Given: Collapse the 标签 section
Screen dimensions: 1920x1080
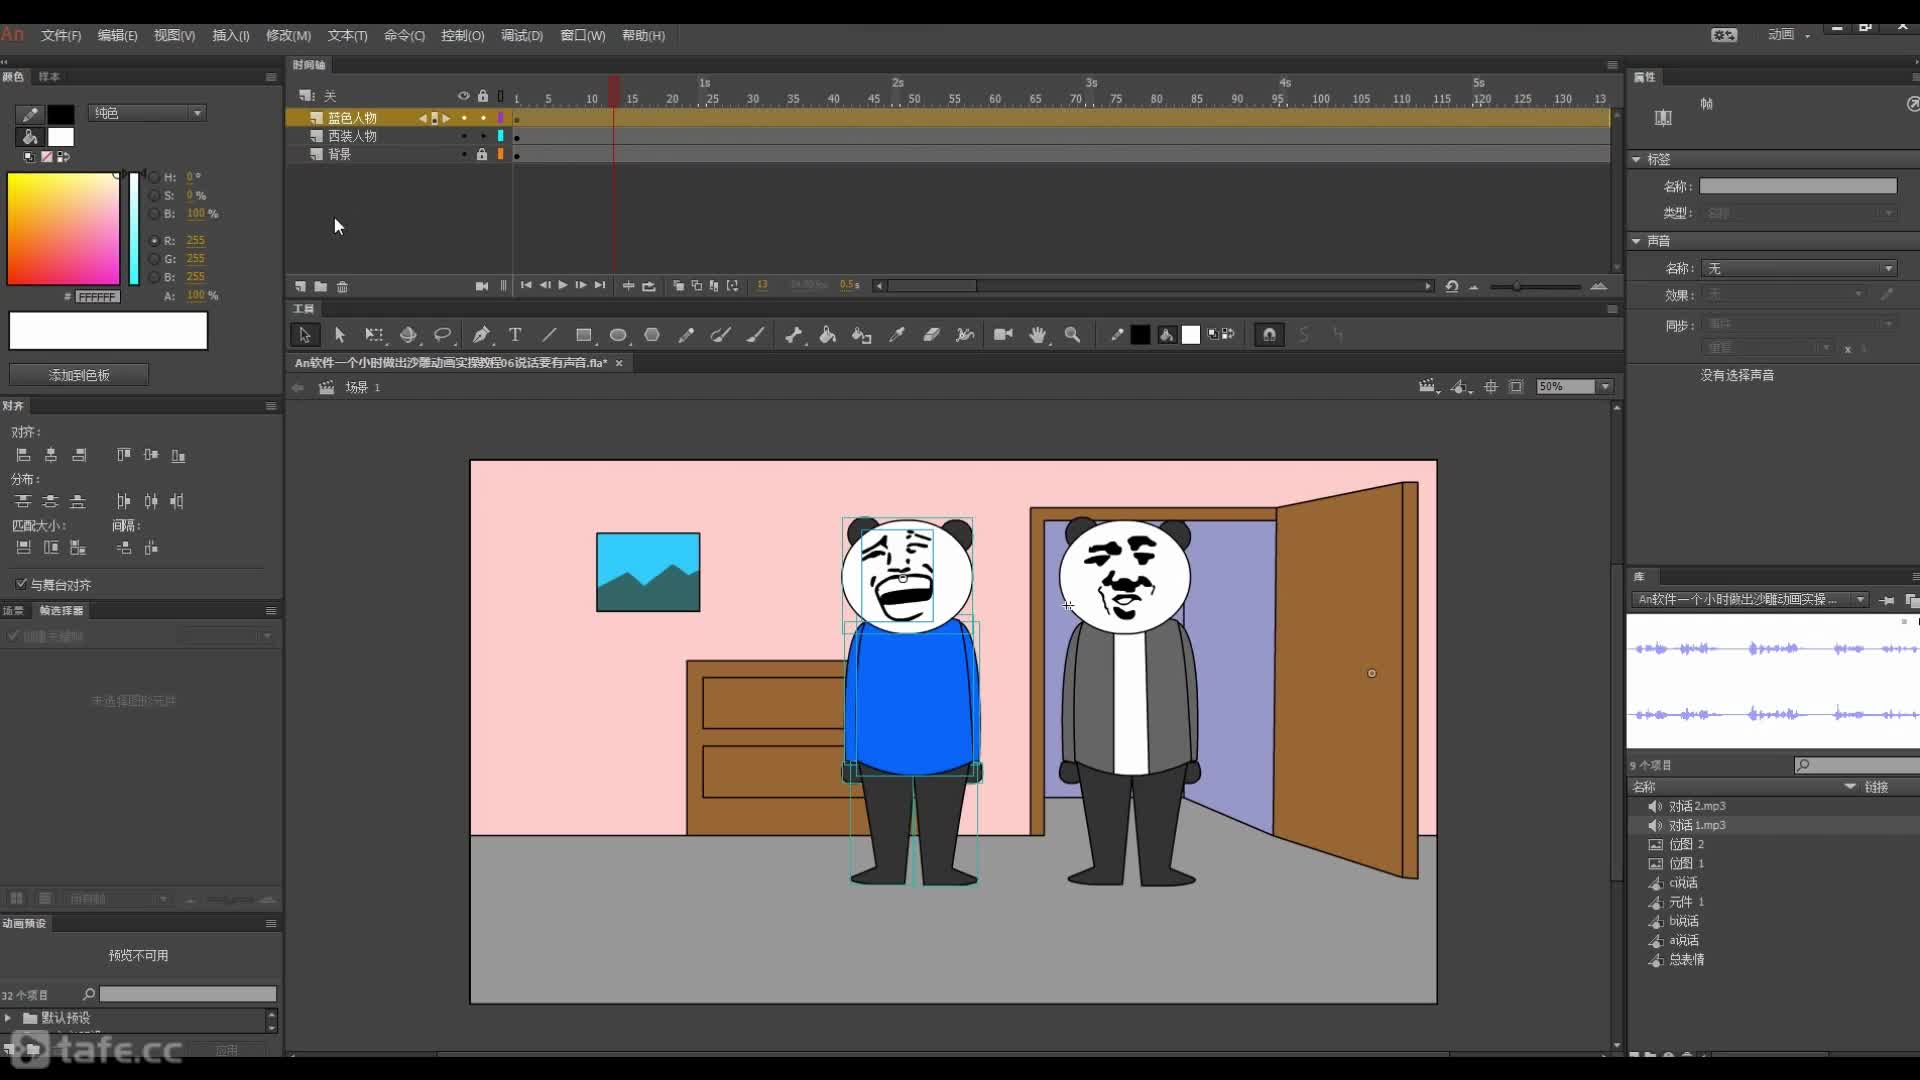Looking at the screenshot, I should point(1636,160).
